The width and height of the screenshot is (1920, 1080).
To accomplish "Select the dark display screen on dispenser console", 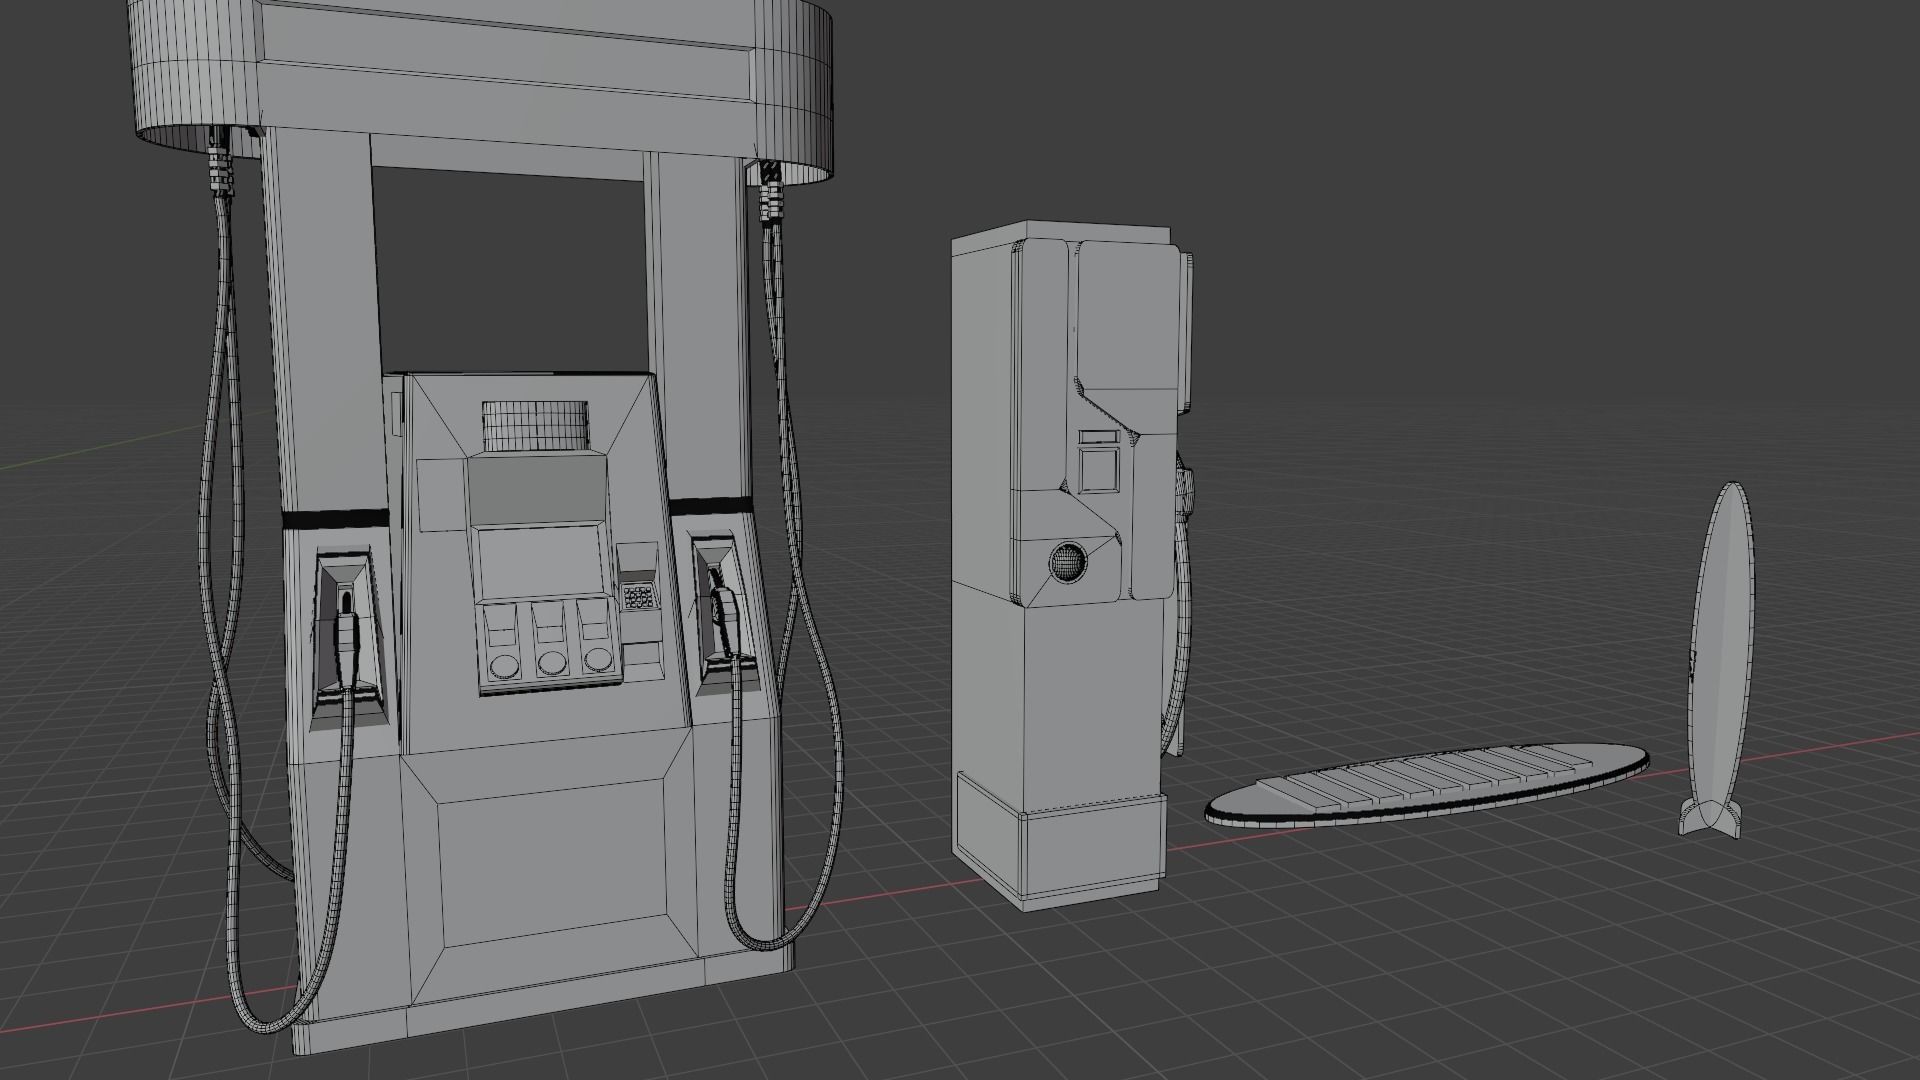I will (x=537, y=491).
